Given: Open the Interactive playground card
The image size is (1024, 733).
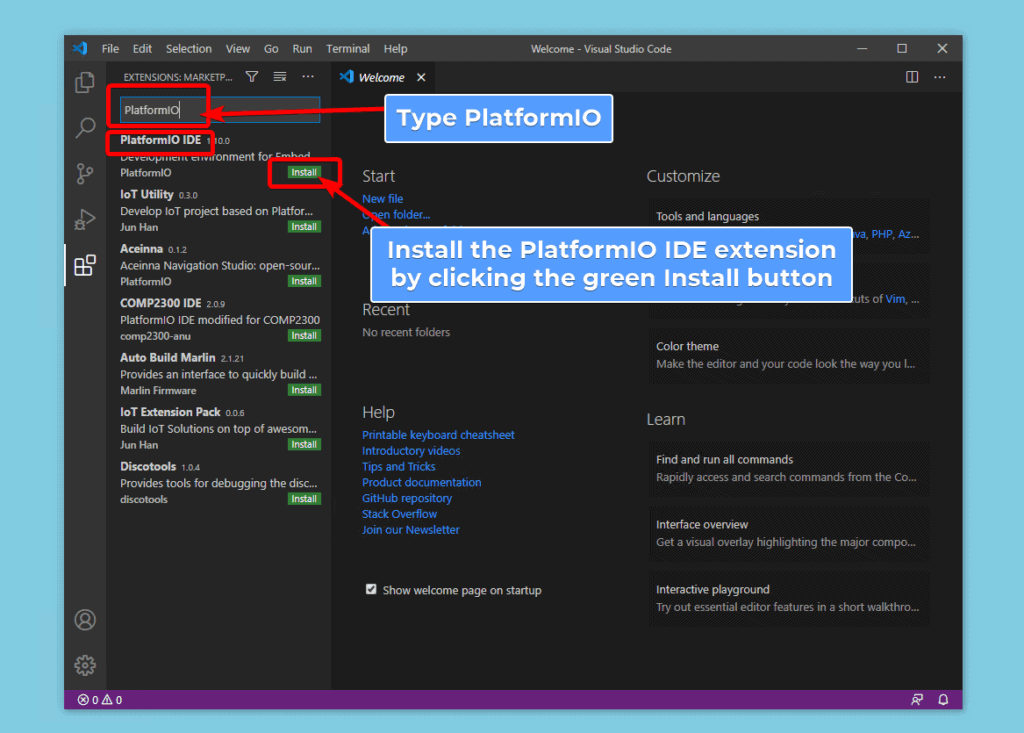Looking at the screenshot, I should click(x=789, y=598).
